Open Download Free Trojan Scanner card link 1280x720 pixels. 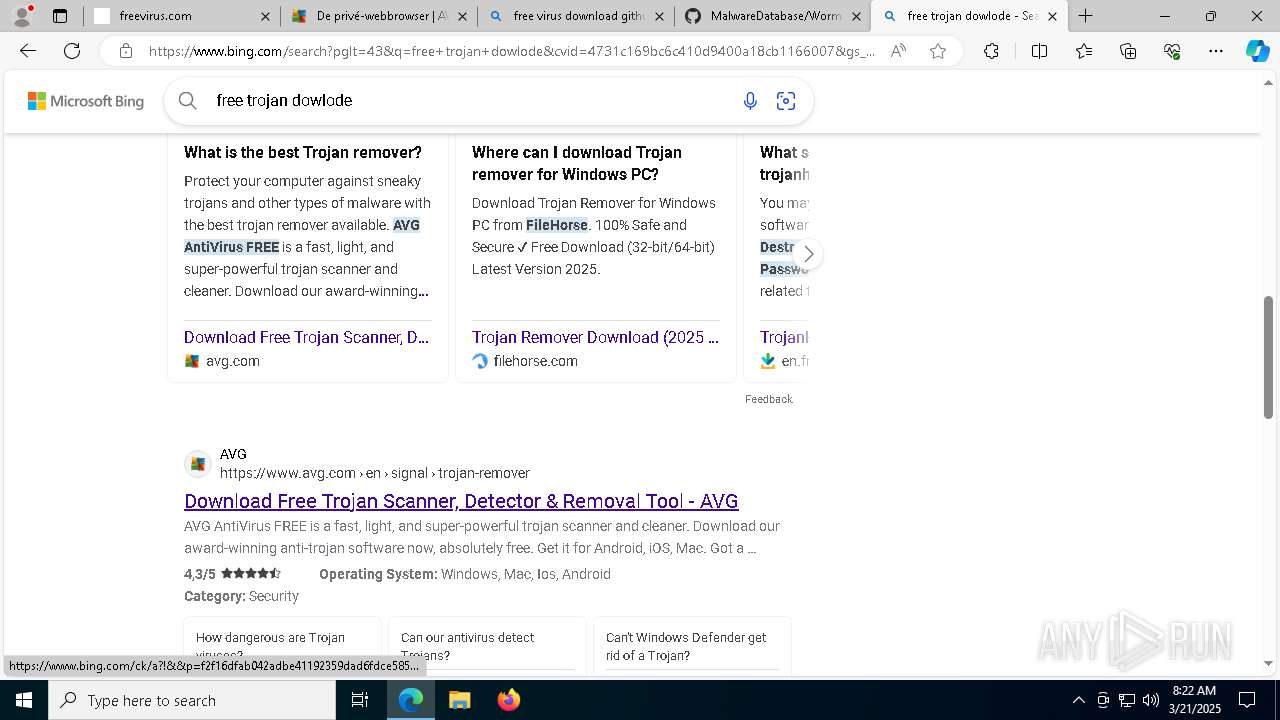pyautogui.click(x=306, y=337)
